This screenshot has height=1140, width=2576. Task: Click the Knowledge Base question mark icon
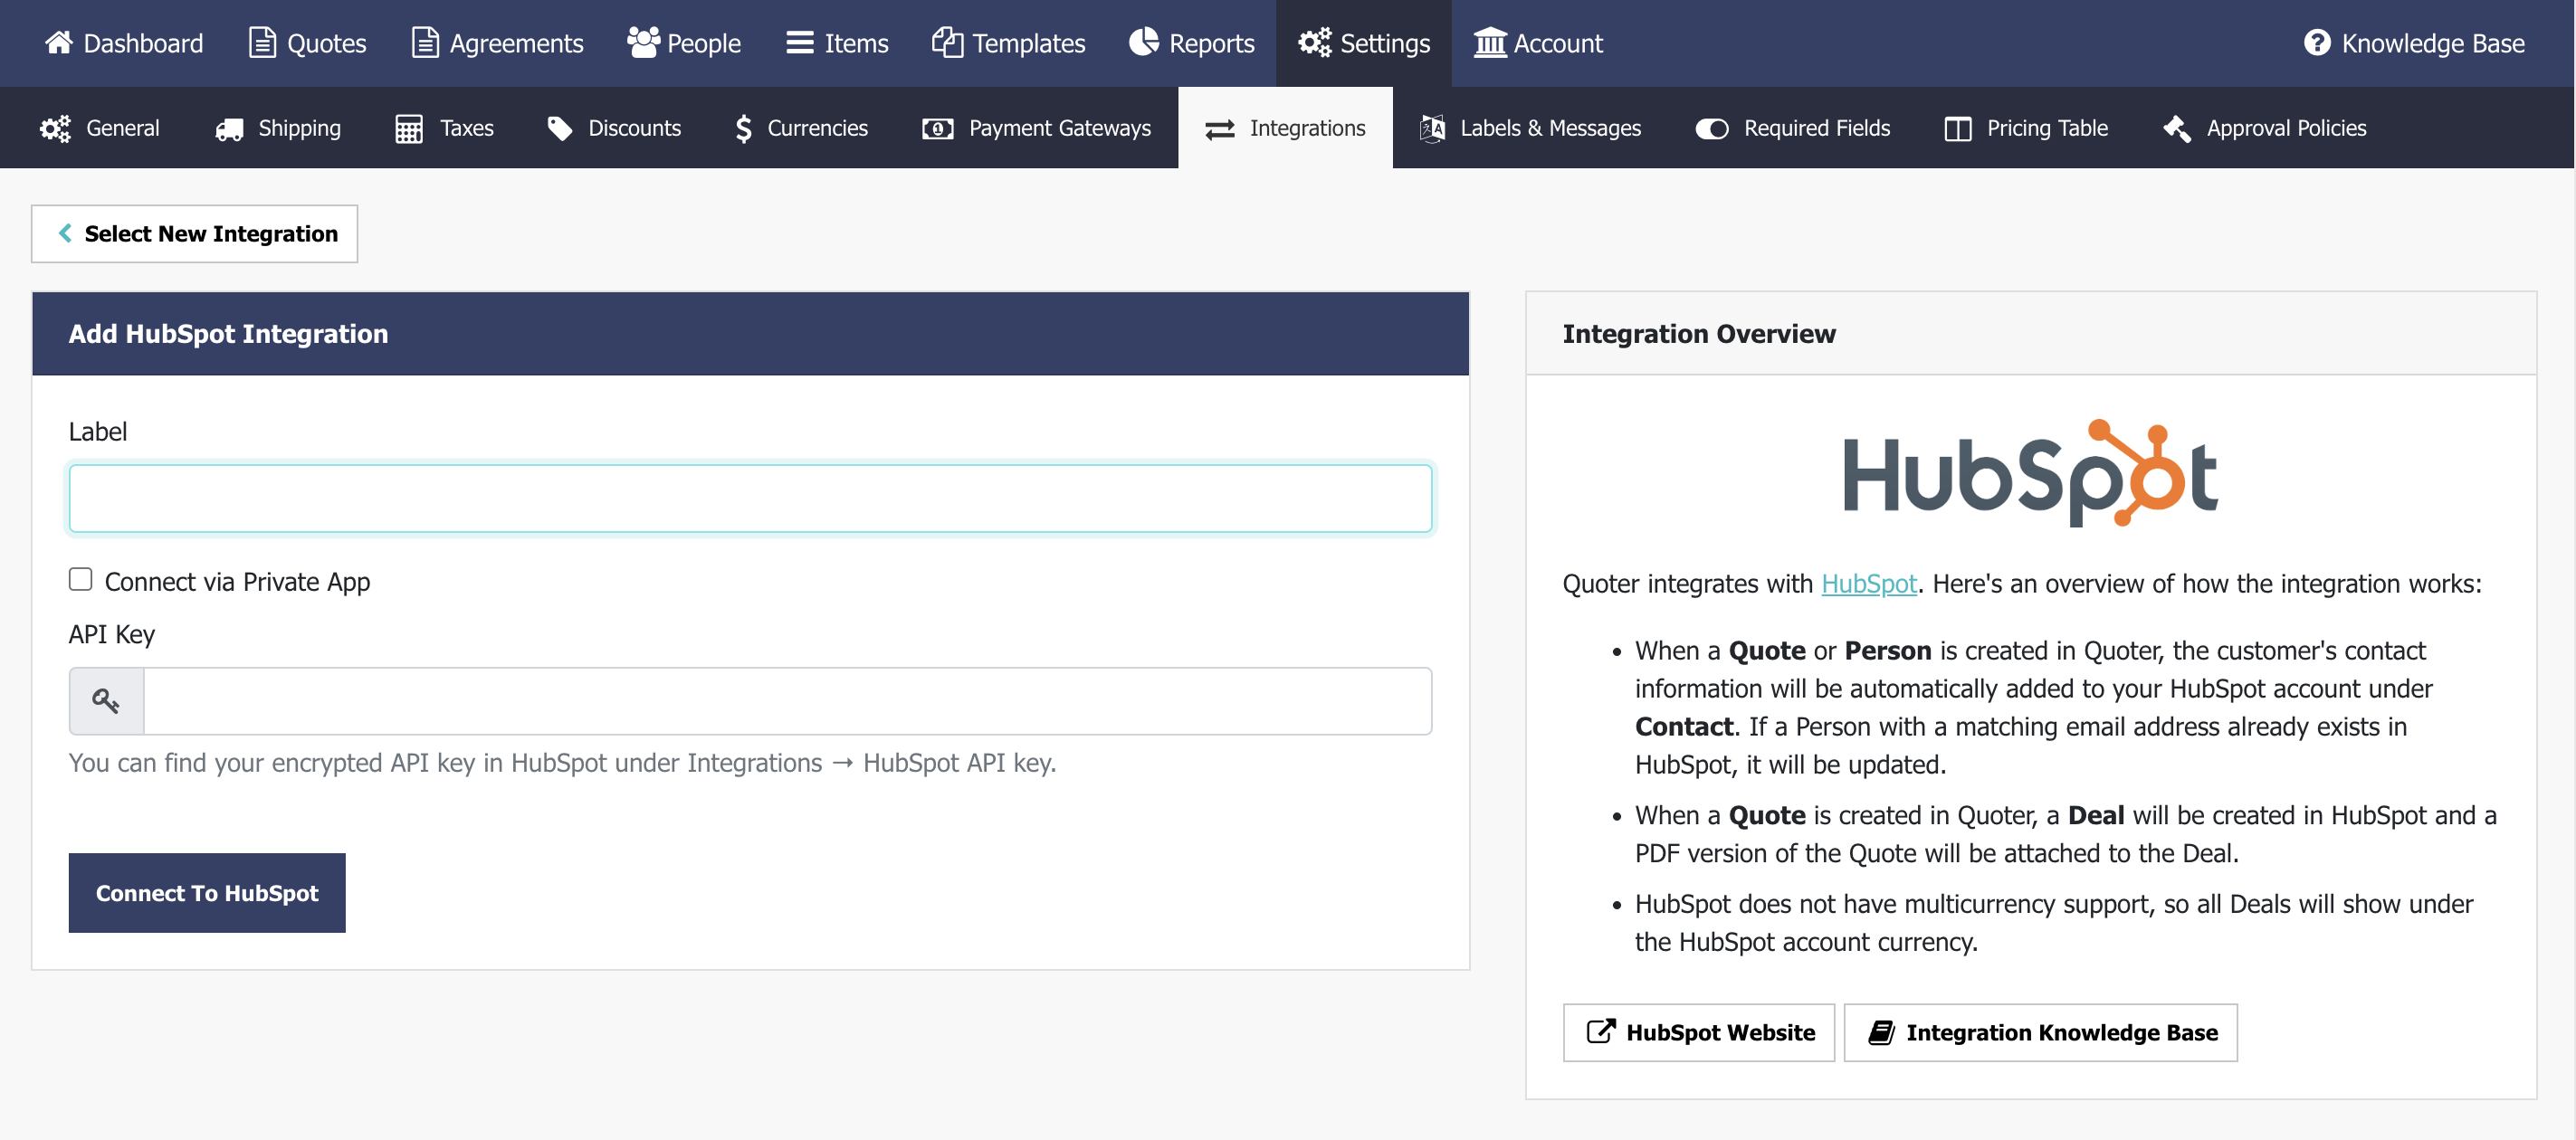point(2317,43)
